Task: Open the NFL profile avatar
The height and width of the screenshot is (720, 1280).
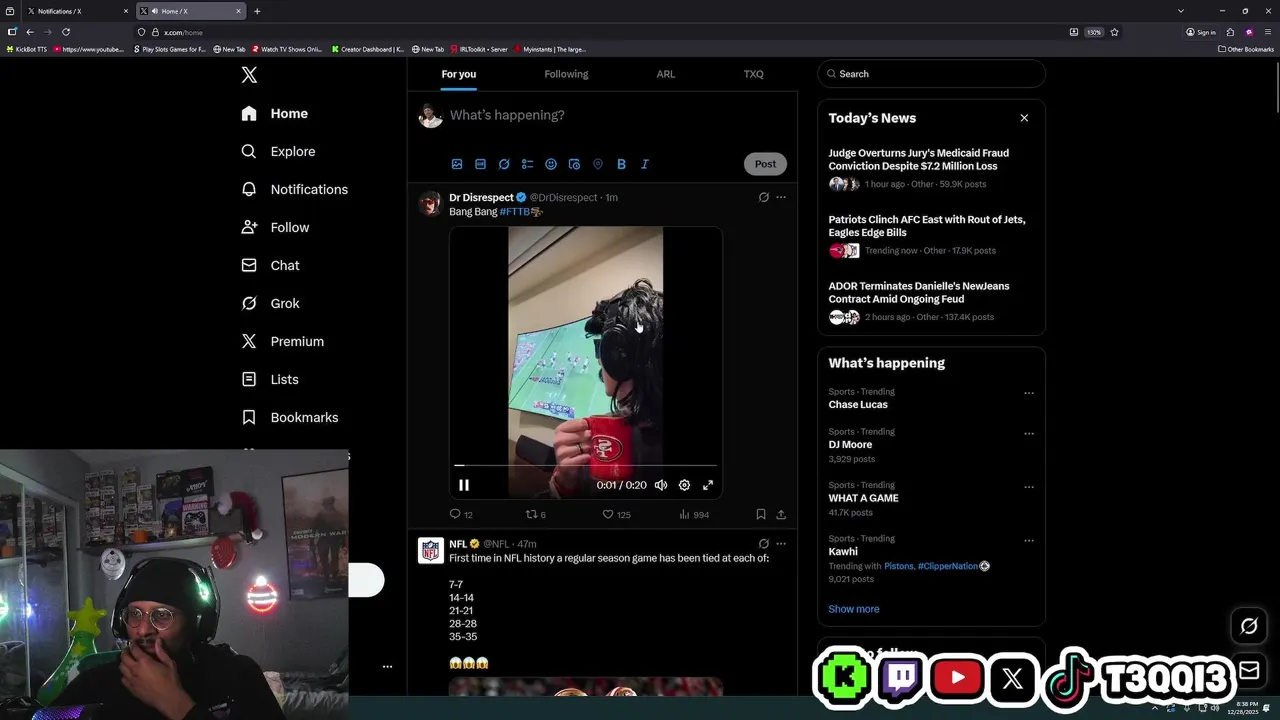Action: (431, 550)
